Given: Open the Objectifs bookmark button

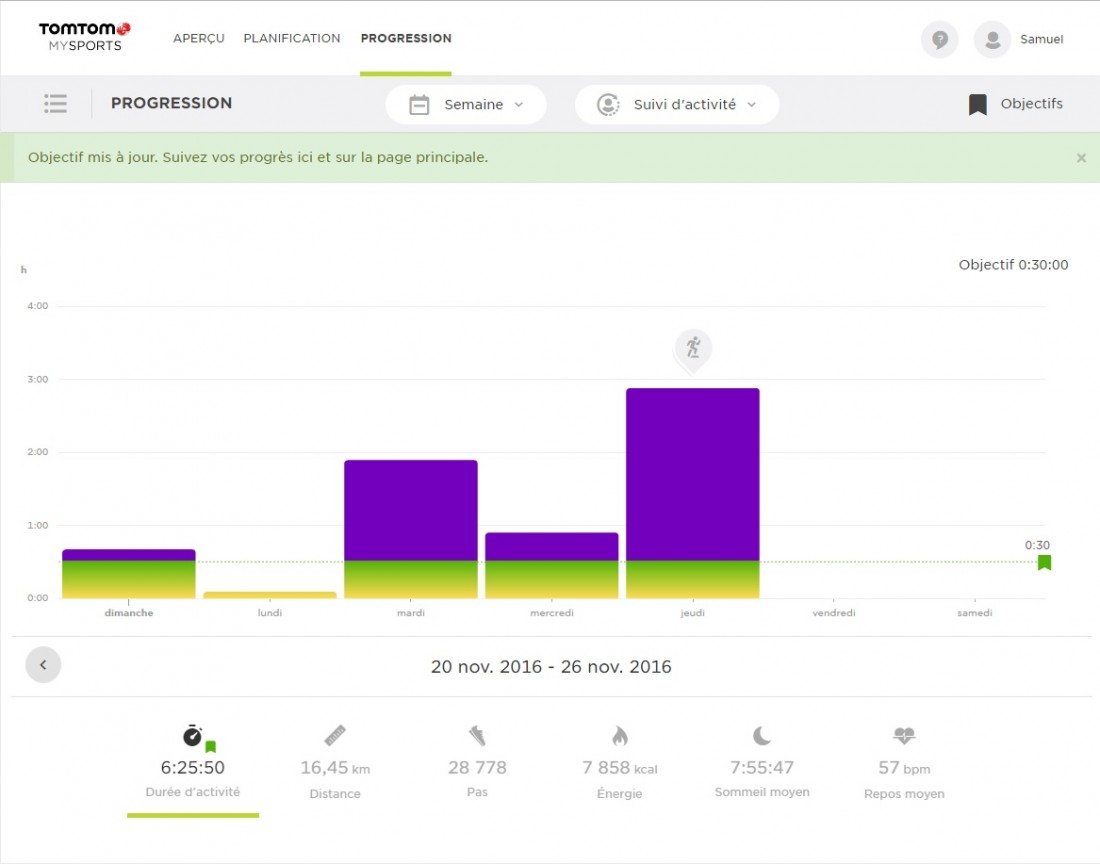Looking at the screenshot, I should [x=1015, y=104].
